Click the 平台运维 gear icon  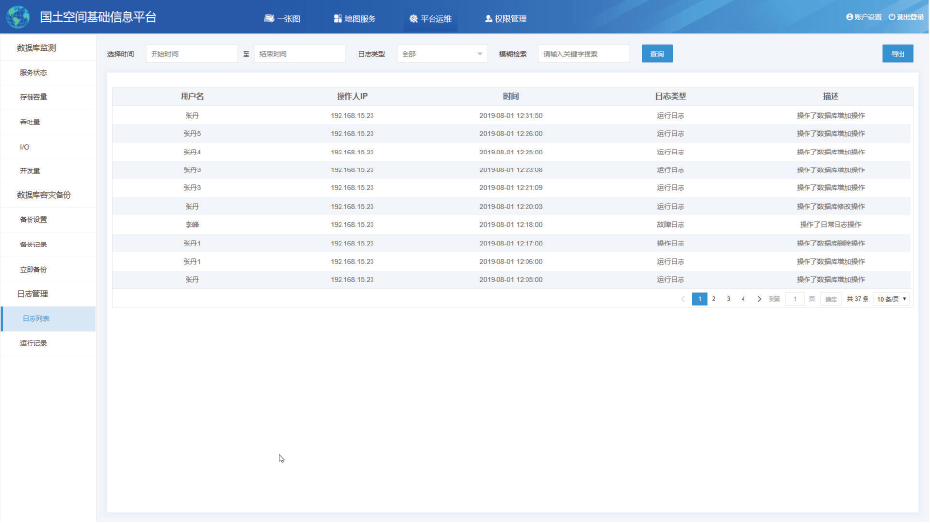click(x=413, y=18)
